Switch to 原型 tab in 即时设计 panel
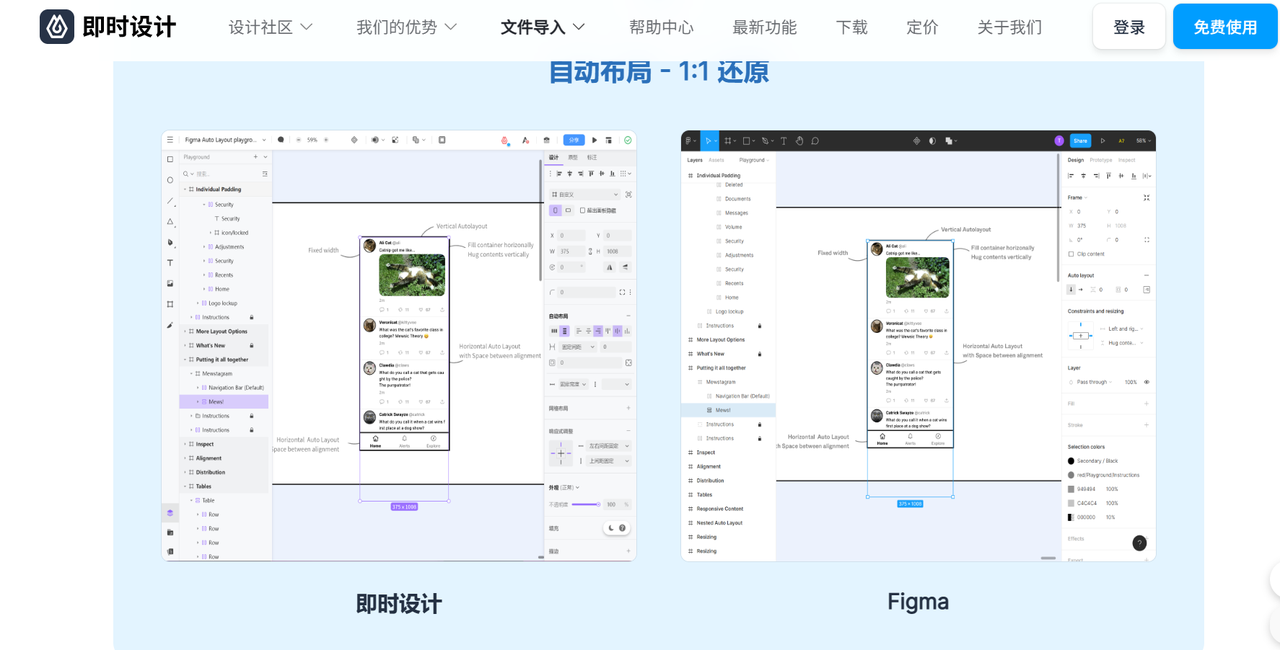Viewport: 1280px width, 650px height. [x=573, y=157]
